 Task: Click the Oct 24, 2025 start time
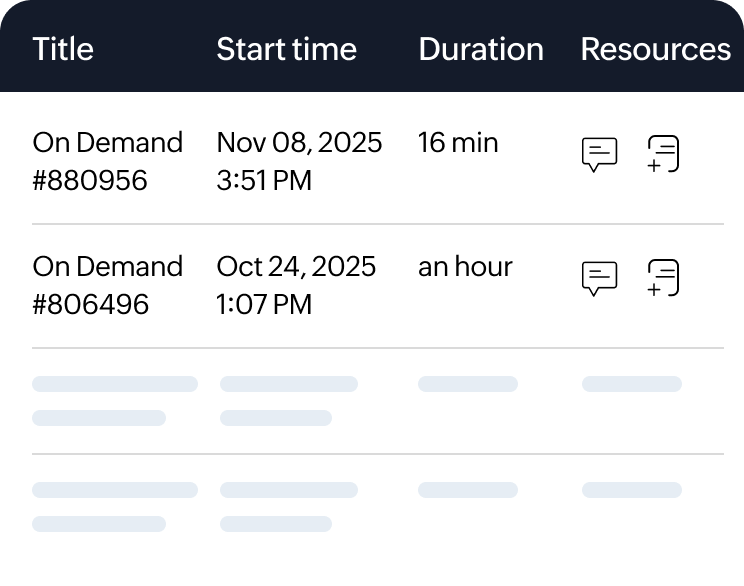(295, 285)
